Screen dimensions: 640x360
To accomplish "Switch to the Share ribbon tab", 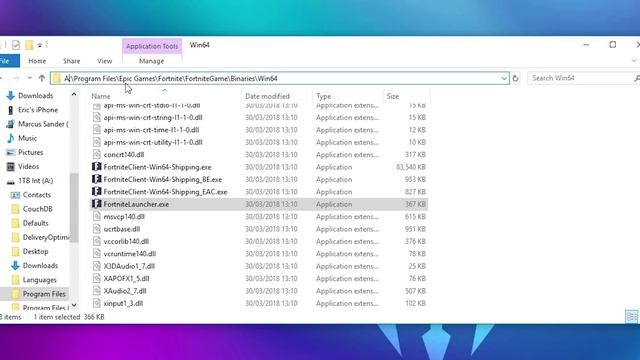I will [x=71, y=61].
